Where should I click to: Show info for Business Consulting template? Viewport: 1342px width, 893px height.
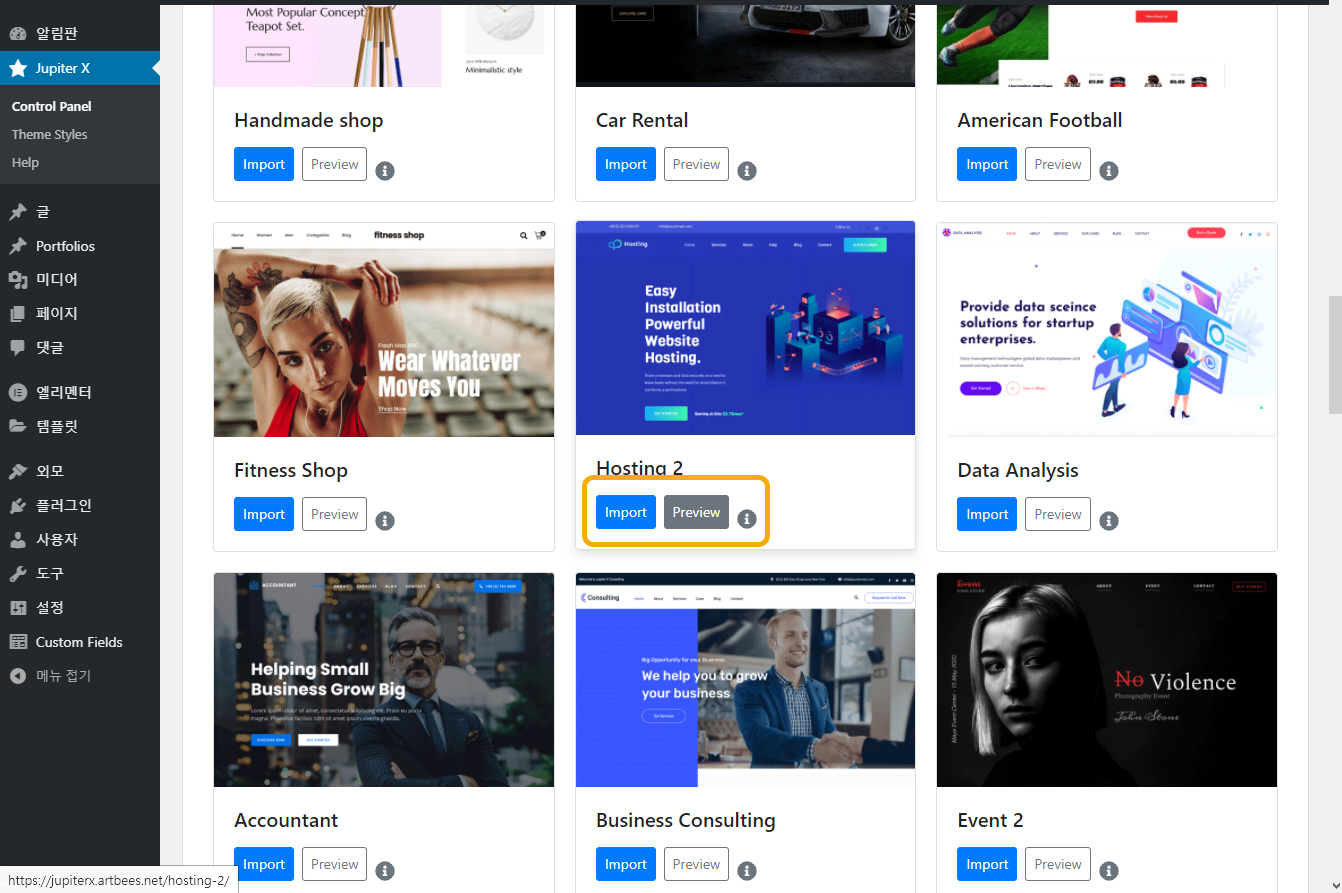[747, 871]
